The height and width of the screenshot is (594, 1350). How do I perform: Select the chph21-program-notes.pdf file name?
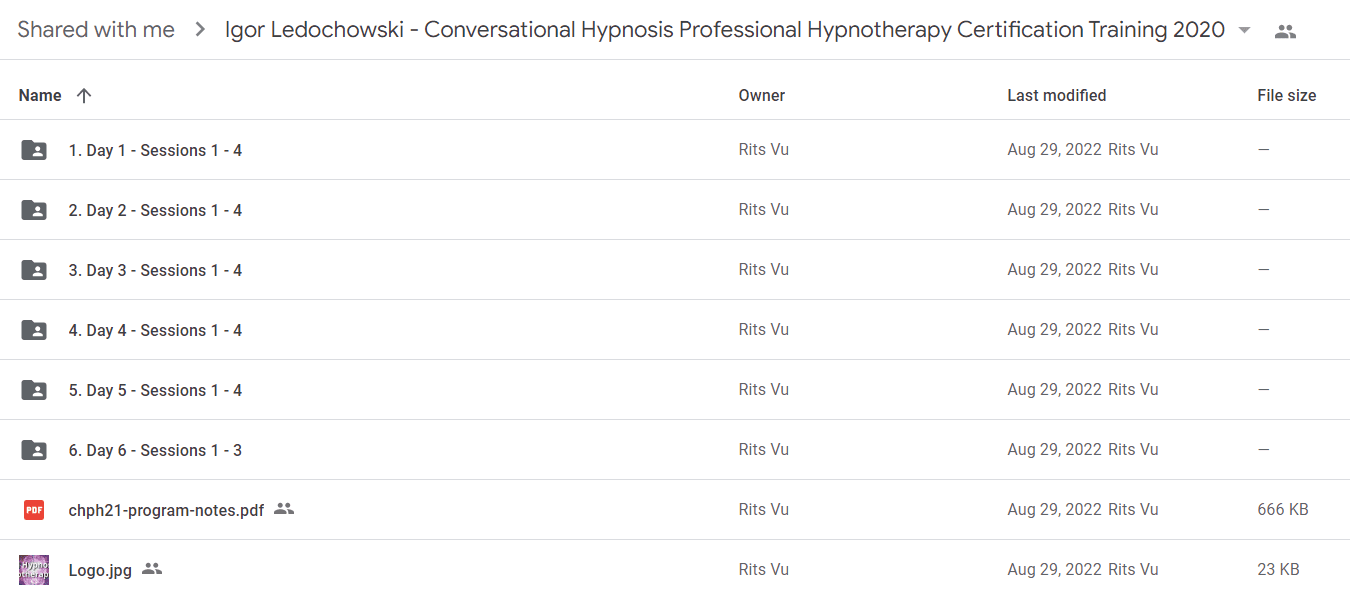point(166,510)
